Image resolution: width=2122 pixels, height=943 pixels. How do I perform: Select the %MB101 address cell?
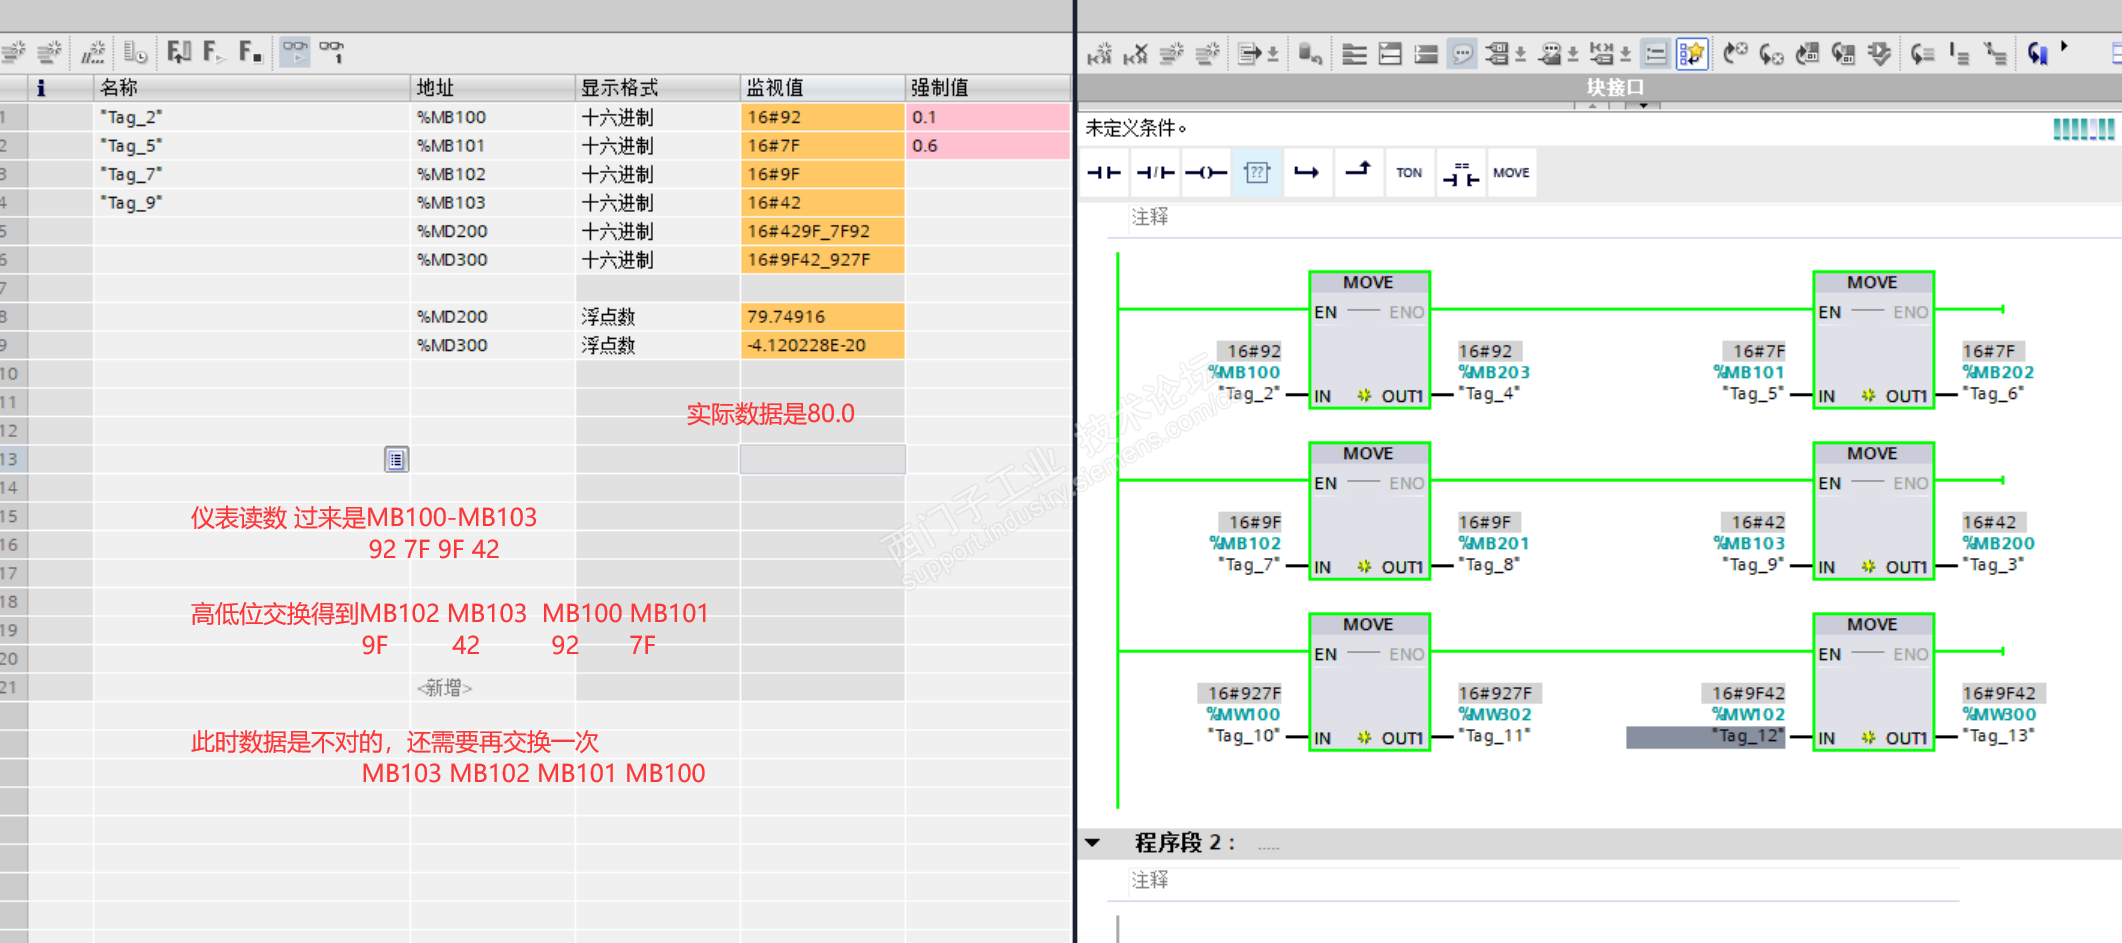point(492,146)
